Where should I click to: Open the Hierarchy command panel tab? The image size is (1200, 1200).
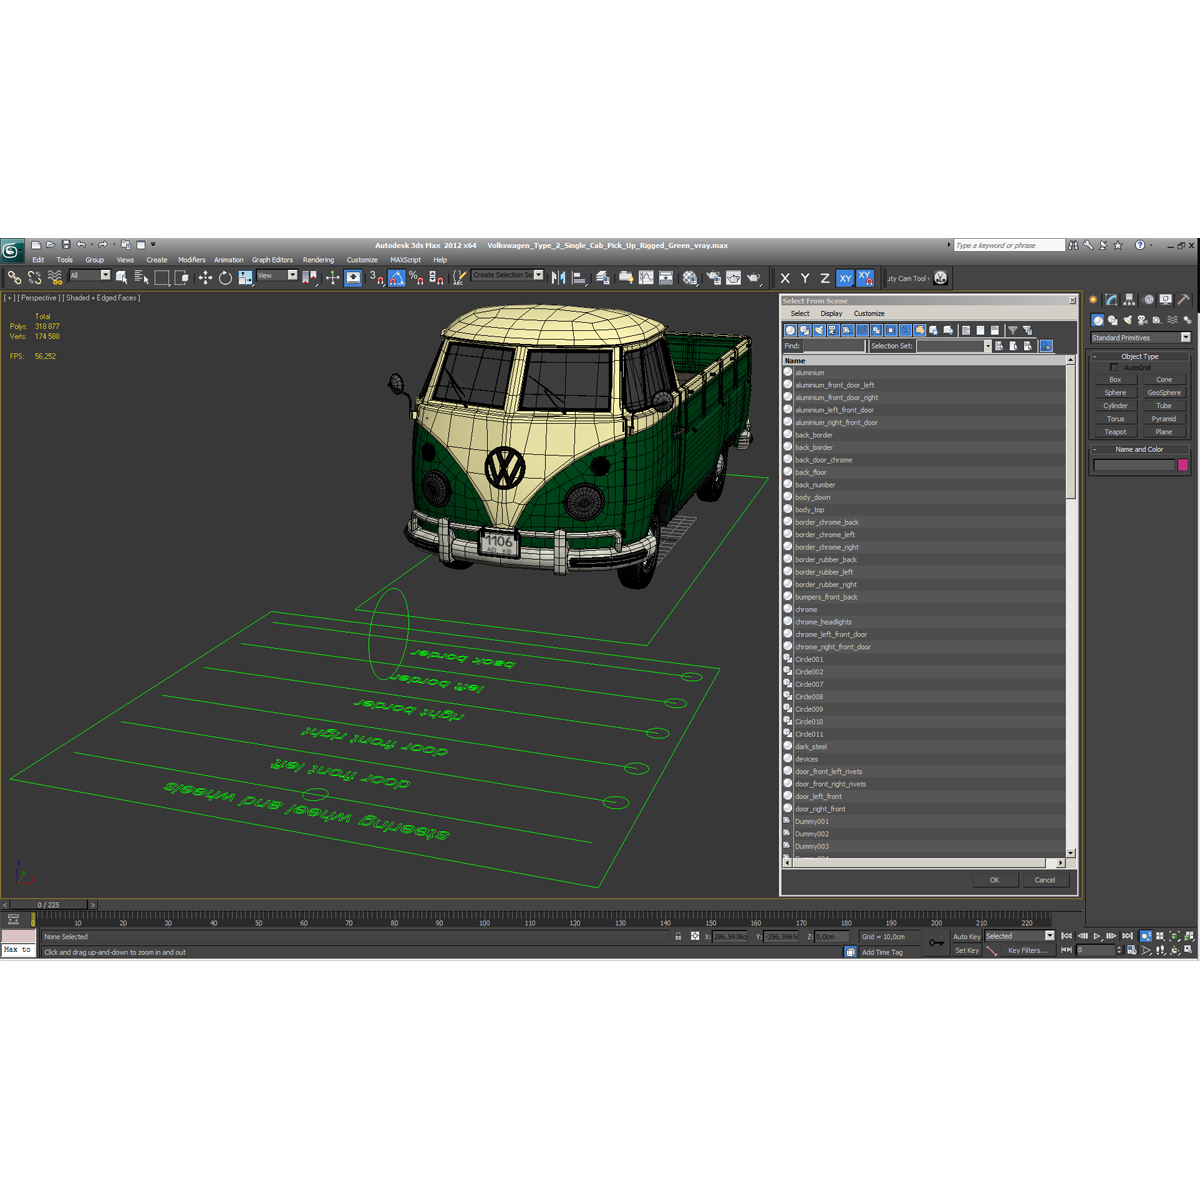pyautogui.click(x=1129, y=299)
